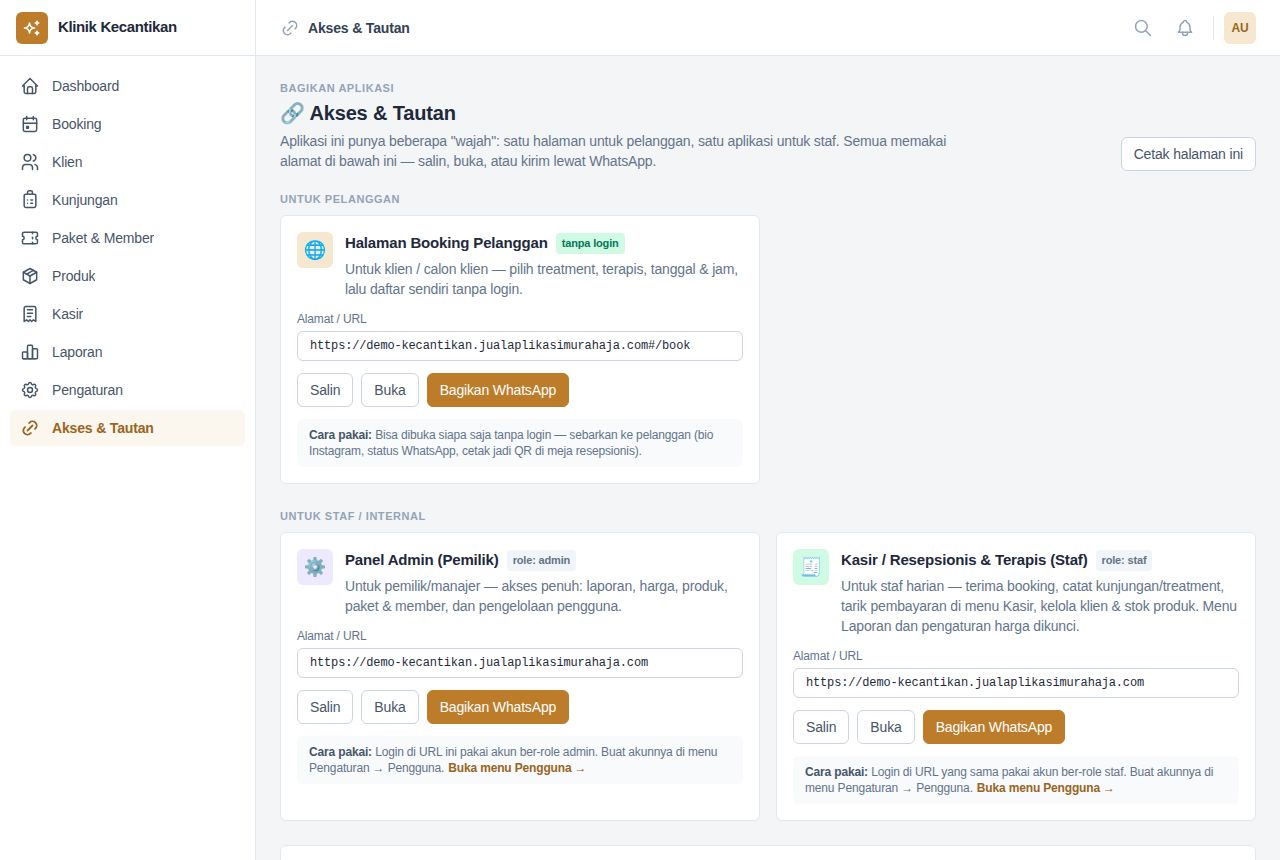The image size is (1280, 860).
Task: Click the Produk box icon
Action: (30, 276)
